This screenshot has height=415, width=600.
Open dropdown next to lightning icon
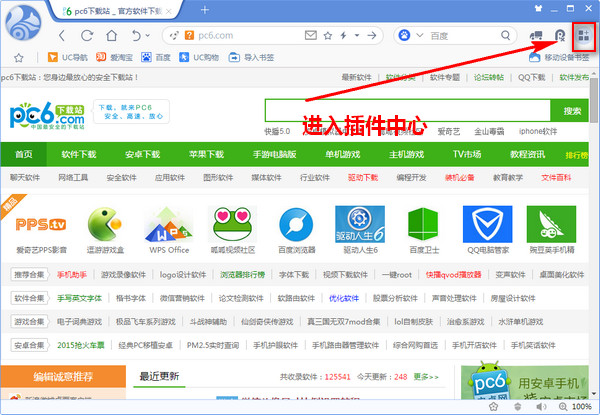tap(357, 36)
